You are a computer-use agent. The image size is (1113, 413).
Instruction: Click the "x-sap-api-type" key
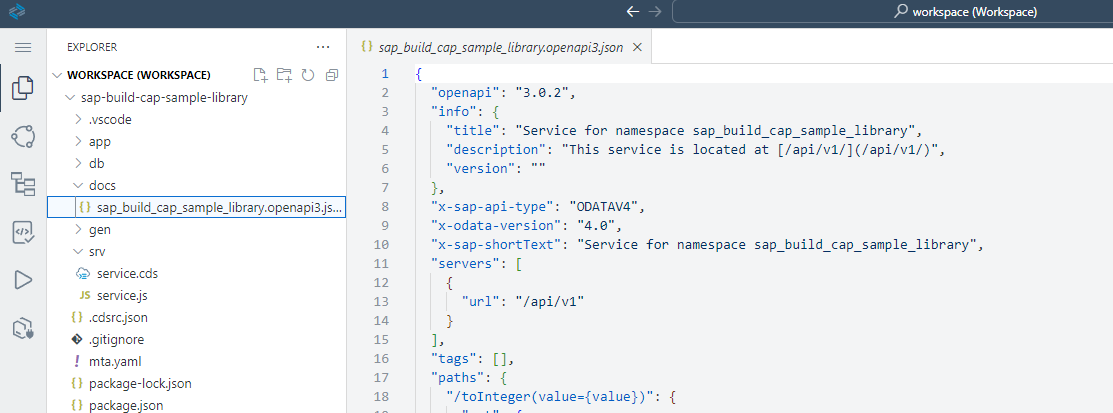(x=492, y=206)
